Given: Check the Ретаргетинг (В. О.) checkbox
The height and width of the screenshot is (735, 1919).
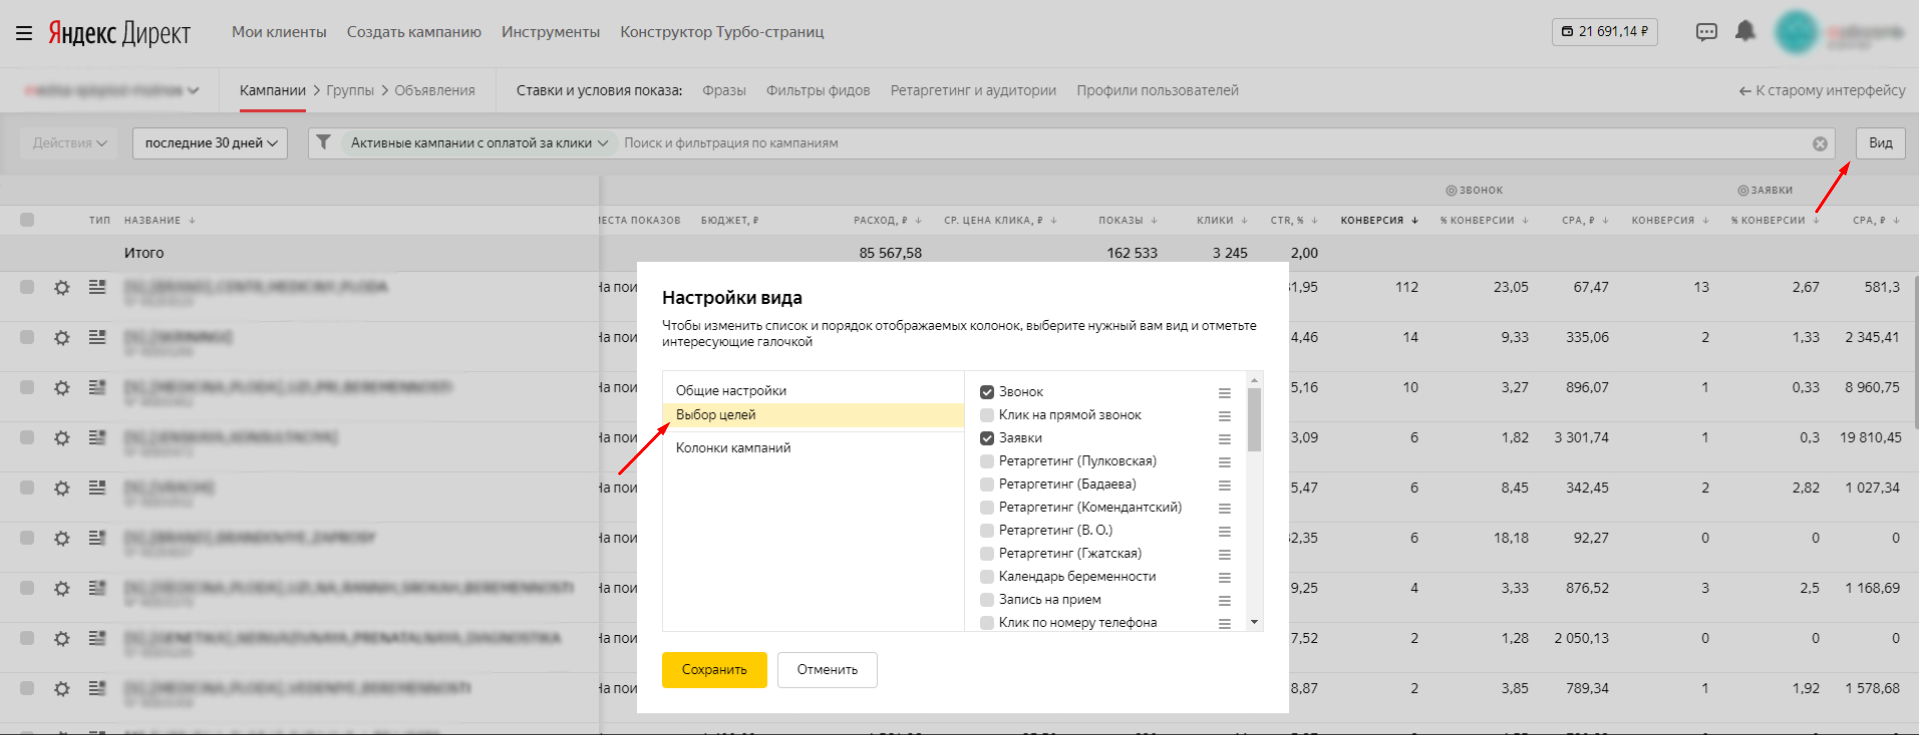Looking at the screenshot, I should pyautogui.click(x=987, y=530).
